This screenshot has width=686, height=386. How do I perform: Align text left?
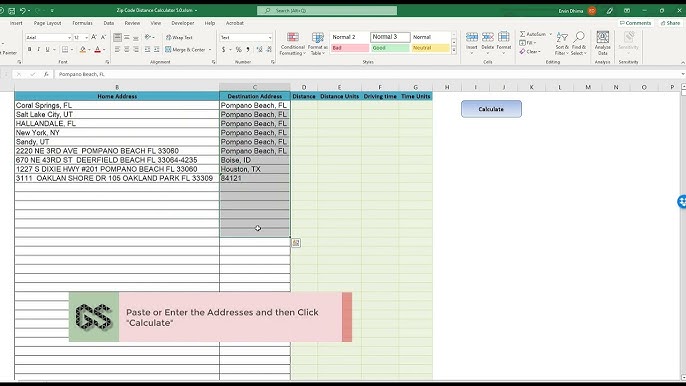[117, 49]
